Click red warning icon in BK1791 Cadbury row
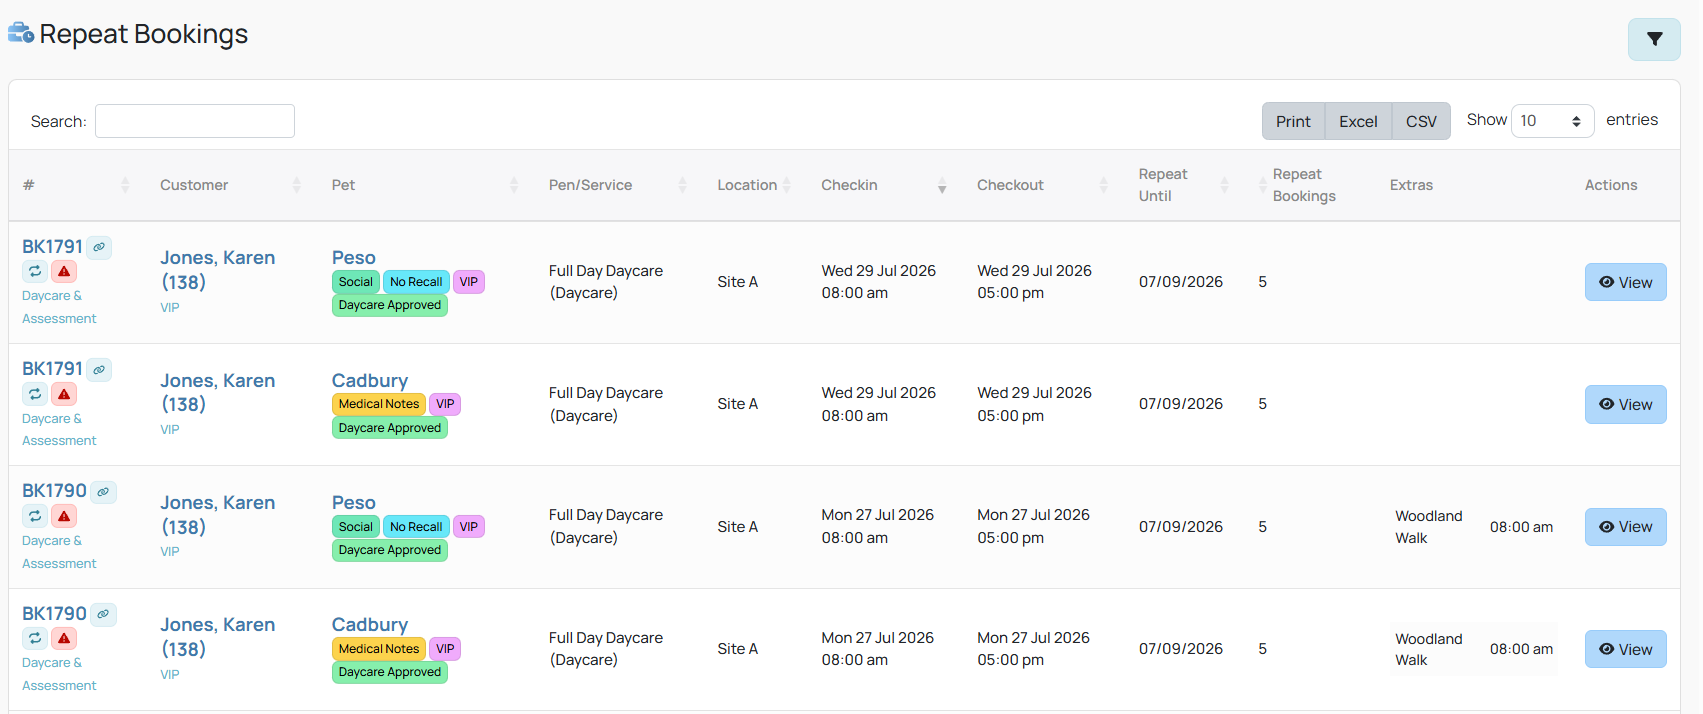The height and width of the screenshot is (714, 1703). point(64,394)
